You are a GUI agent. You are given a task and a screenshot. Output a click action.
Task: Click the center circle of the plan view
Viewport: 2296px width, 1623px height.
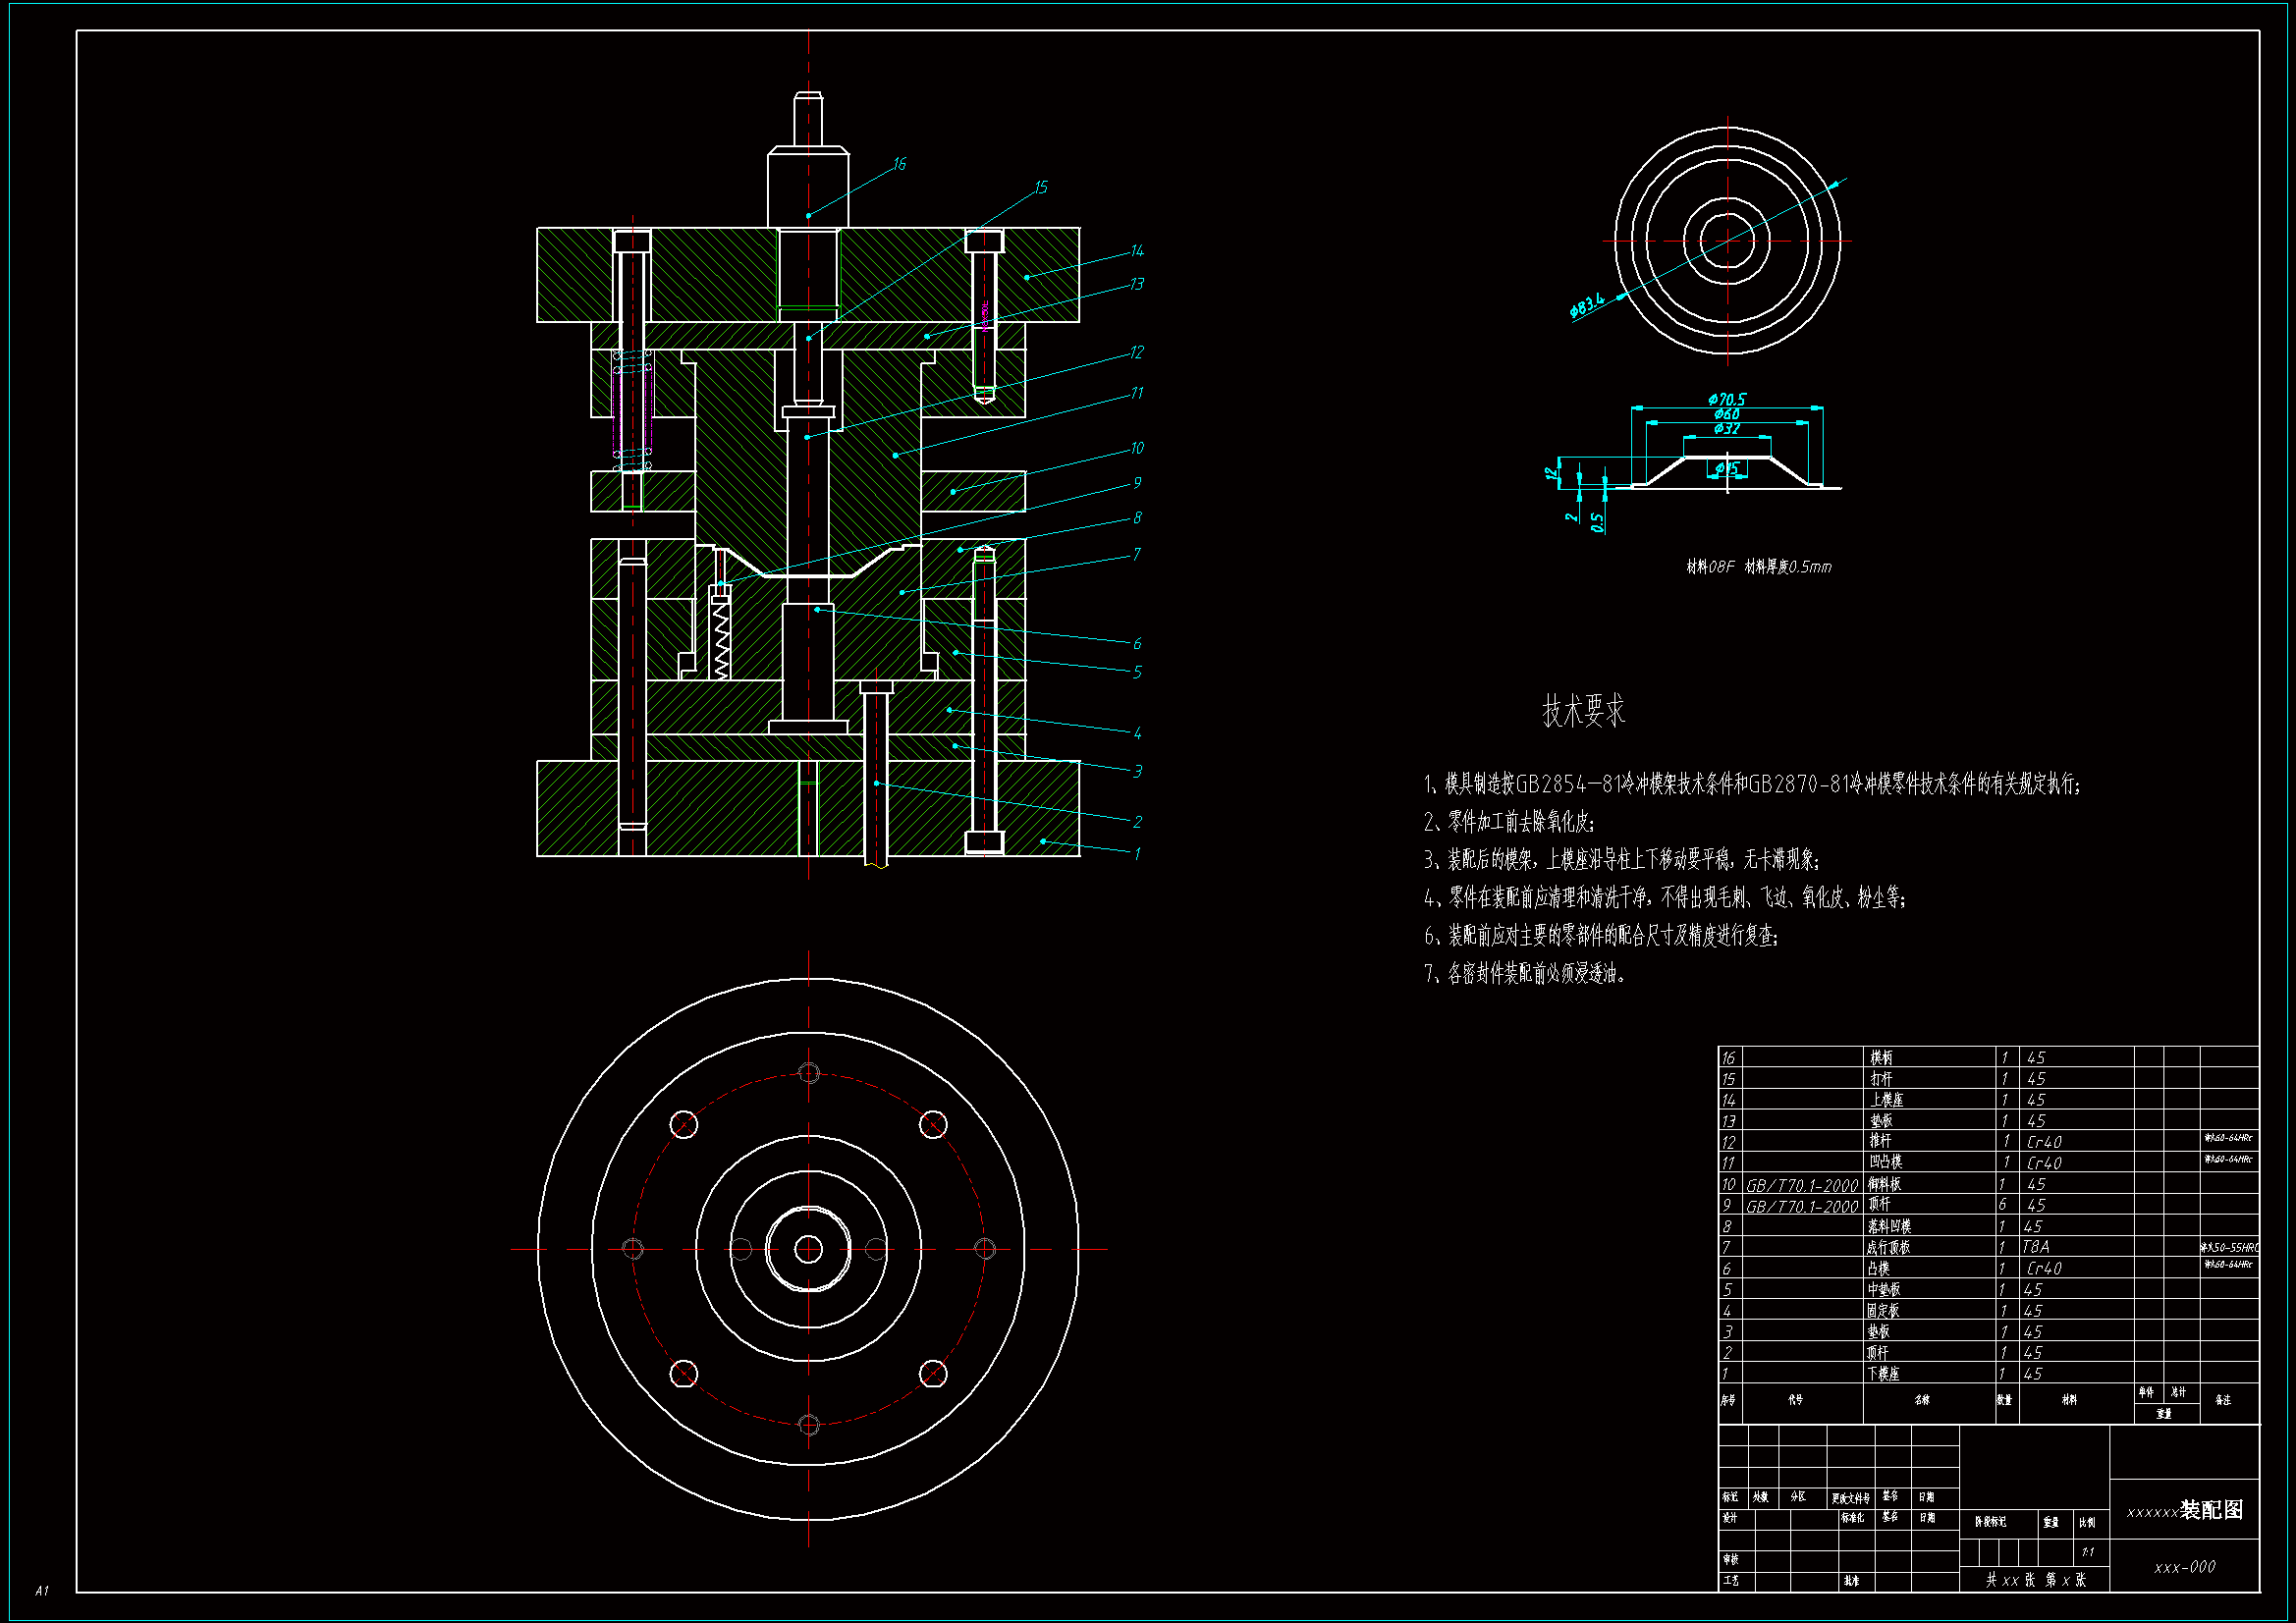[808, 1249]
